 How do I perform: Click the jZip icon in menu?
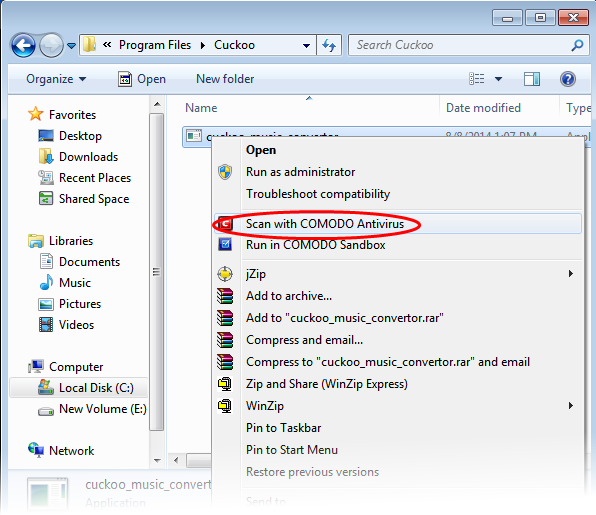225,274
